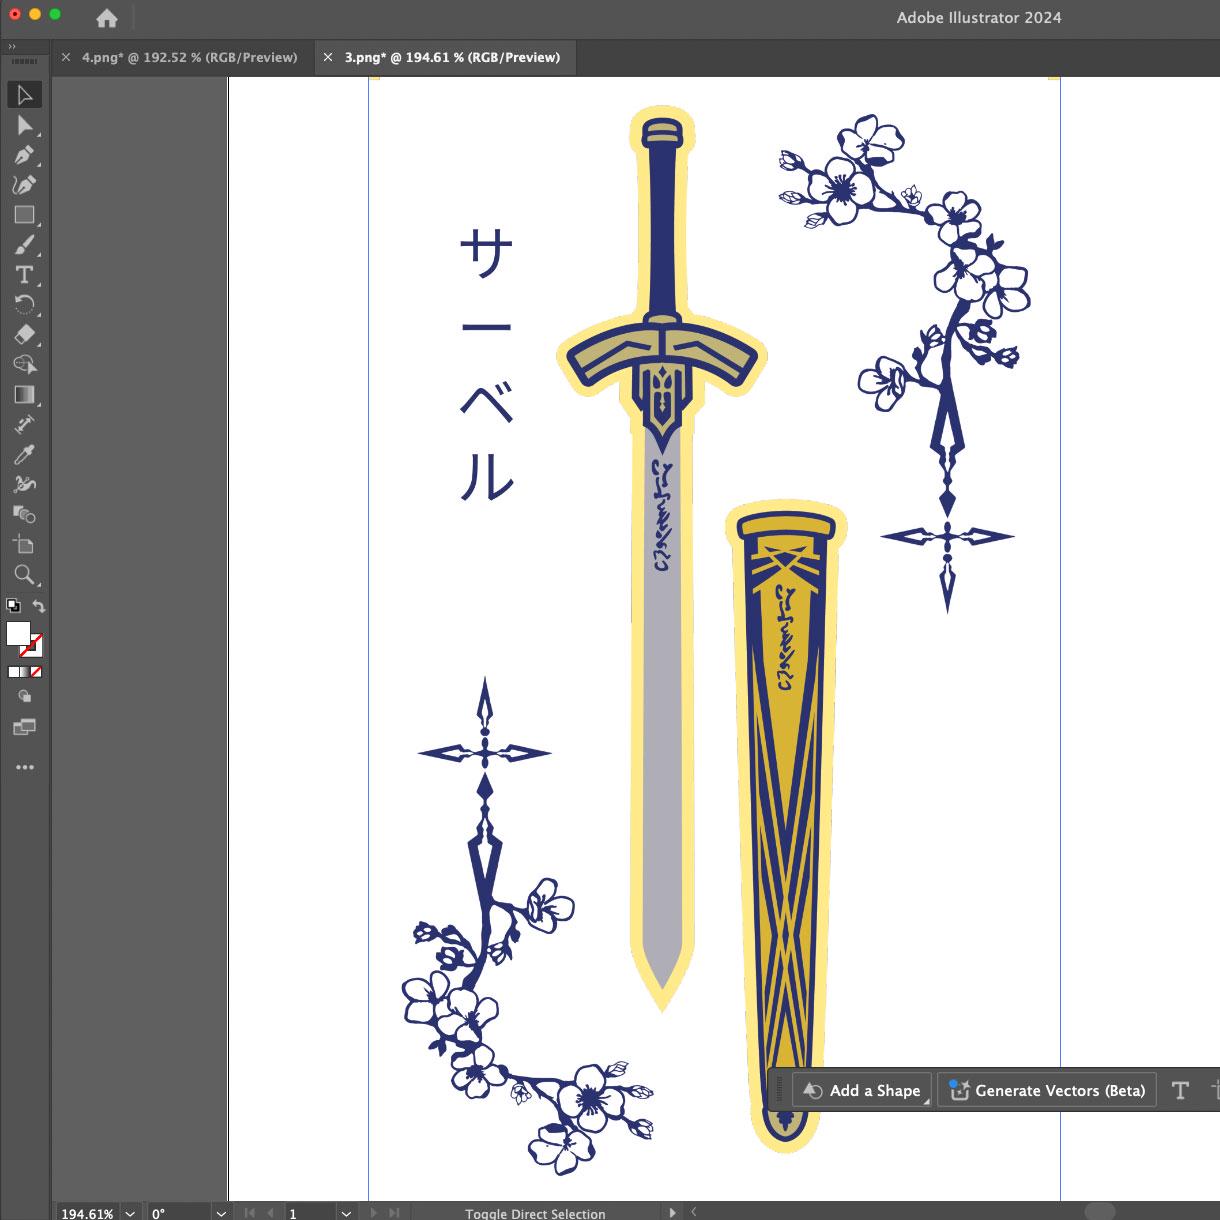Viewport: 1220px width, 1220px height.
Task: Select the 3.png document tab
Action: (x=450, y=57)
